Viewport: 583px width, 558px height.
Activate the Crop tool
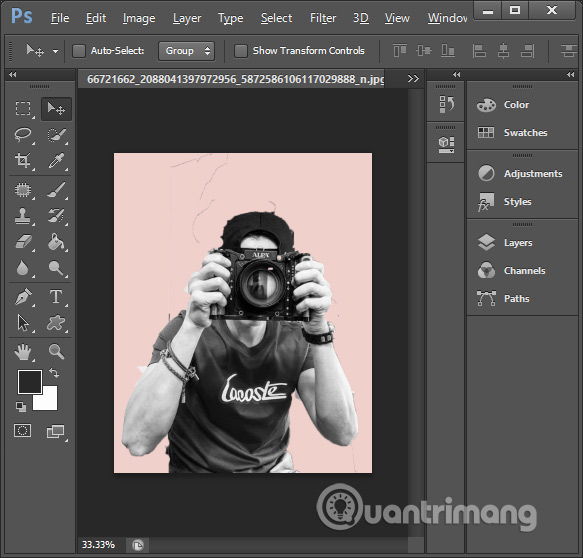[x=23, y=160]
